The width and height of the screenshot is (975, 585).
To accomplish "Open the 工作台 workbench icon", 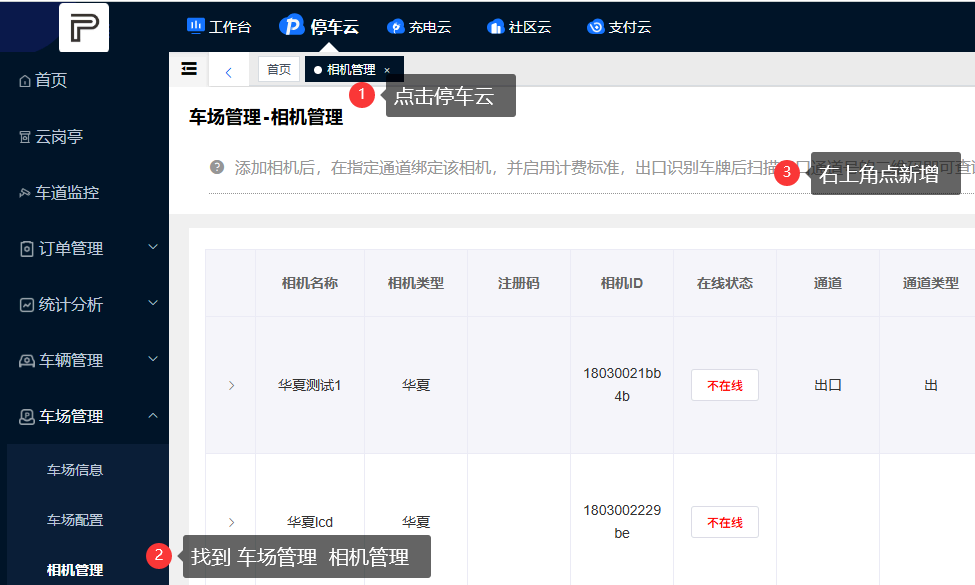I will 196,26.
